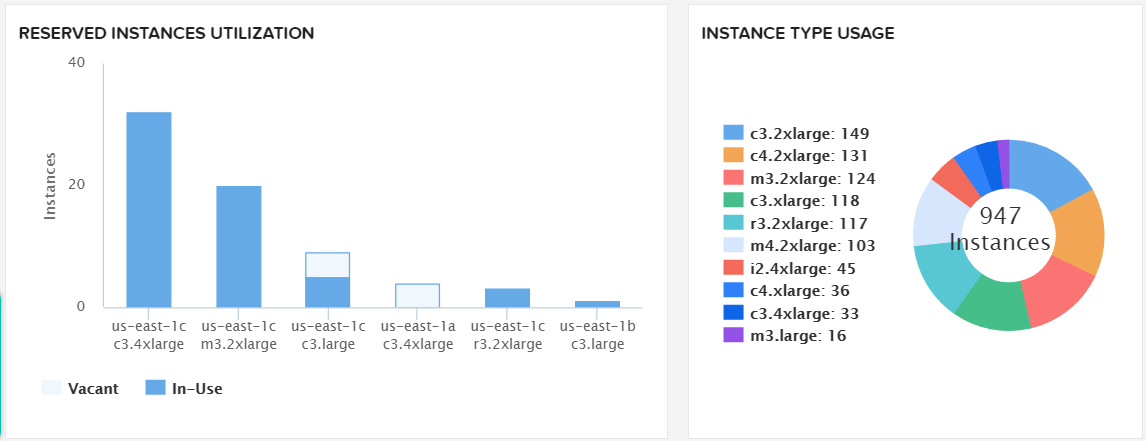Click the us-east-1c c3.4xlarge bar

pyautogui.click(x=148, y=209)
